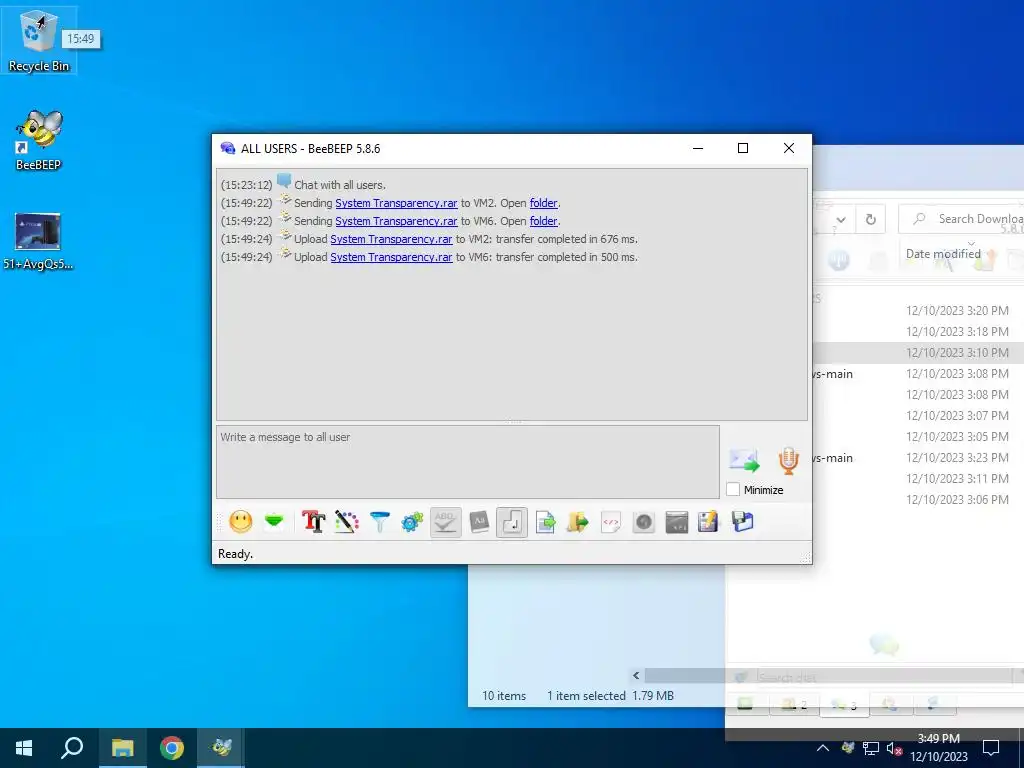
Task: Open the message filter funnel icon
Action: coord(379,522)
